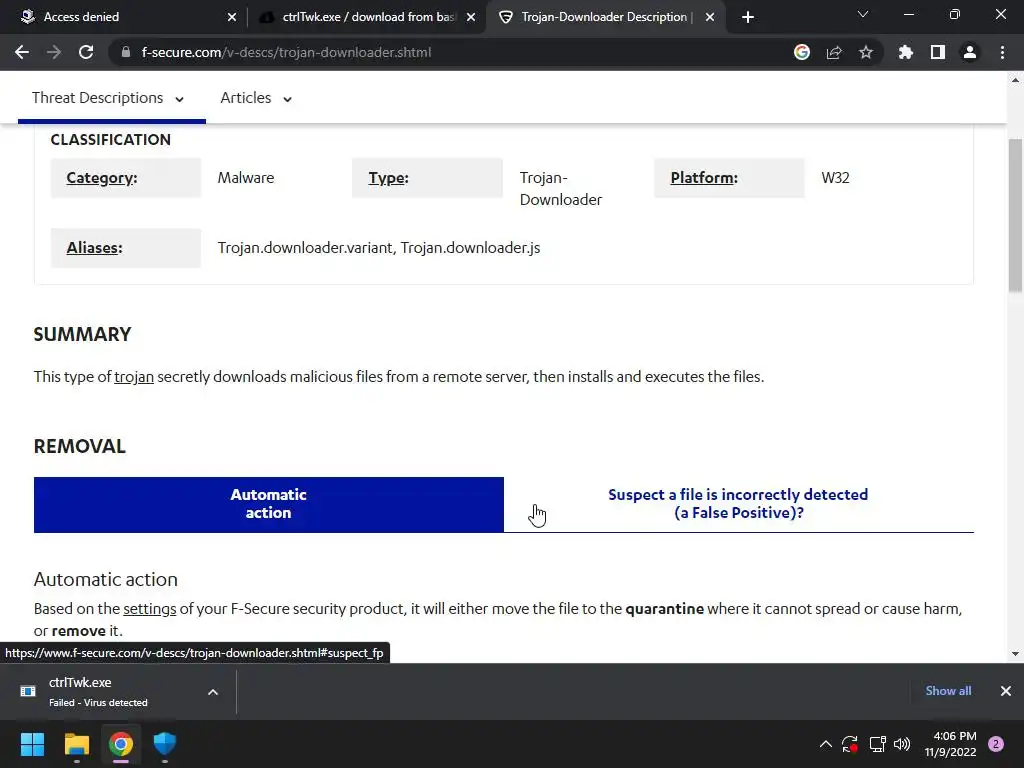
Task: Open notification center badge
Action: click(996, 744)
